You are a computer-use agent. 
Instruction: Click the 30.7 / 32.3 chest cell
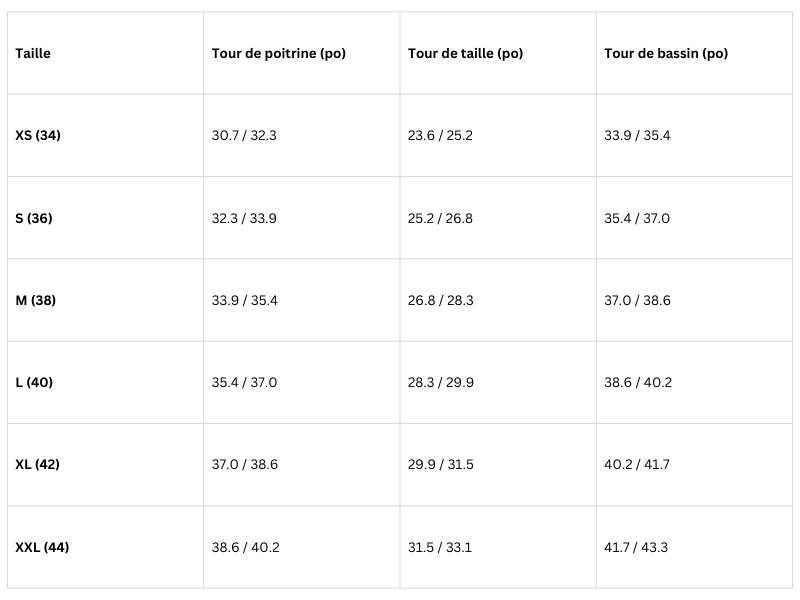point(244,135)
